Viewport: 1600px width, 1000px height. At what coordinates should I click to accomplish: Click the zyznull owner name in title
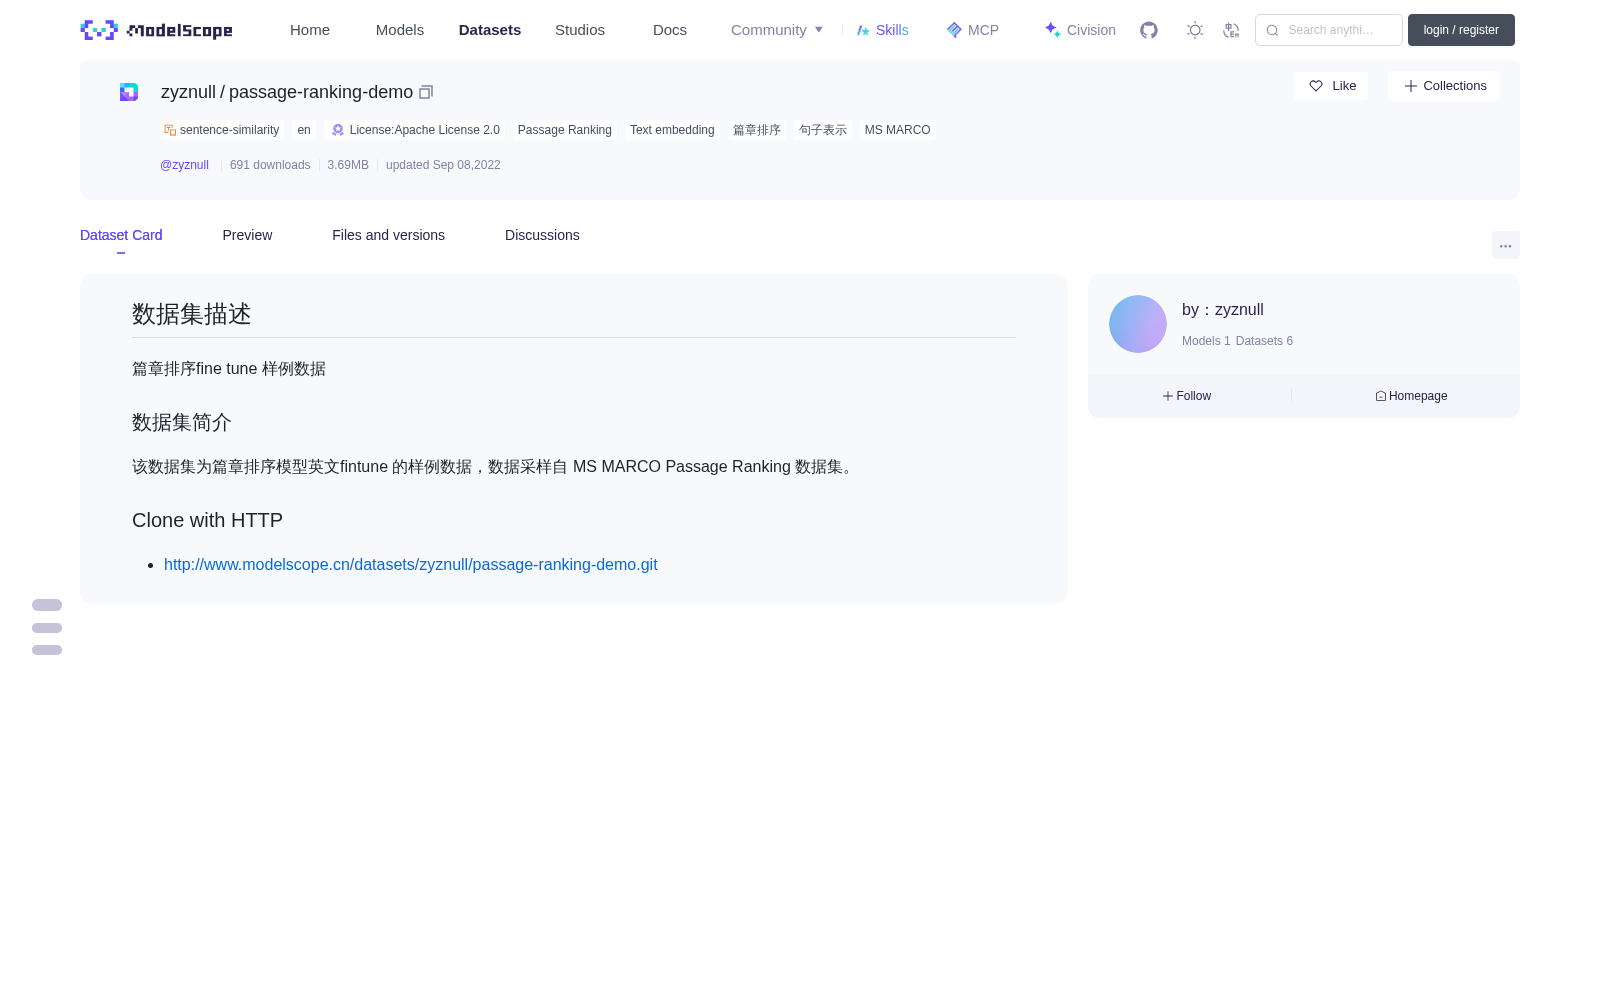[x=188, y=92]
